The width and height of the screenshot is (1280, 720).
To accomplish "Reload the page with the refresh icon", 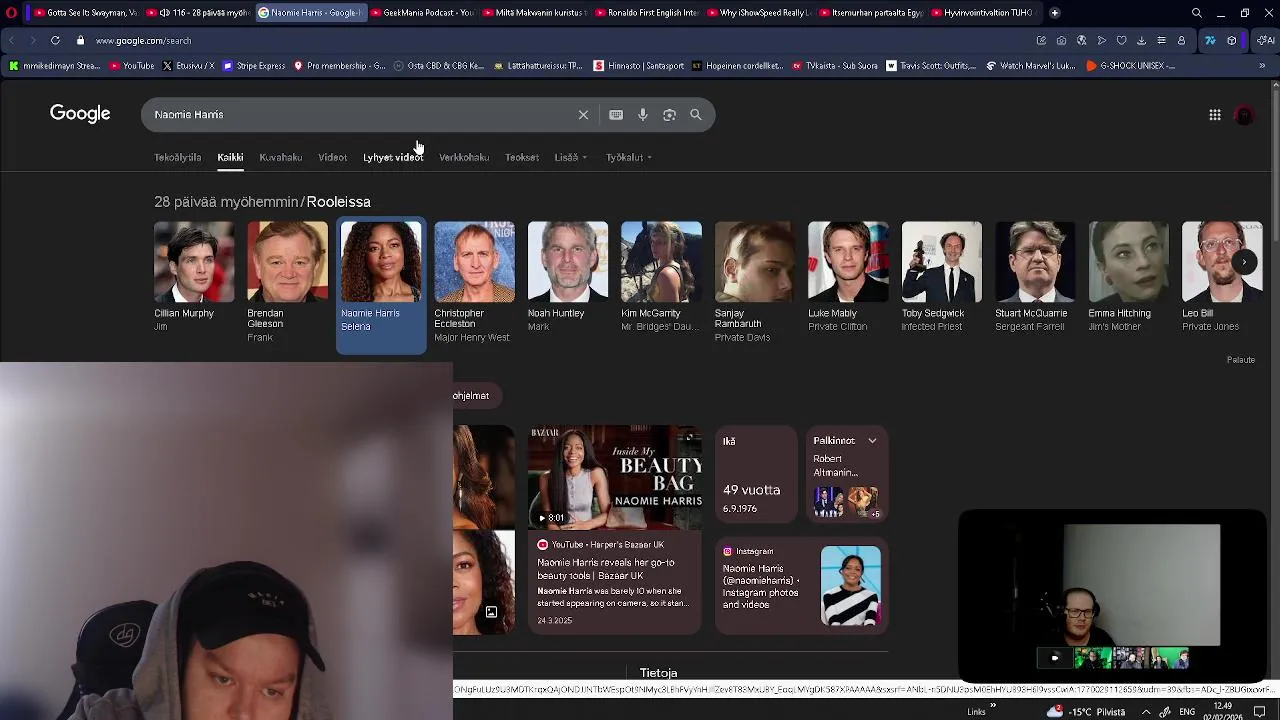I will point(55,41).
